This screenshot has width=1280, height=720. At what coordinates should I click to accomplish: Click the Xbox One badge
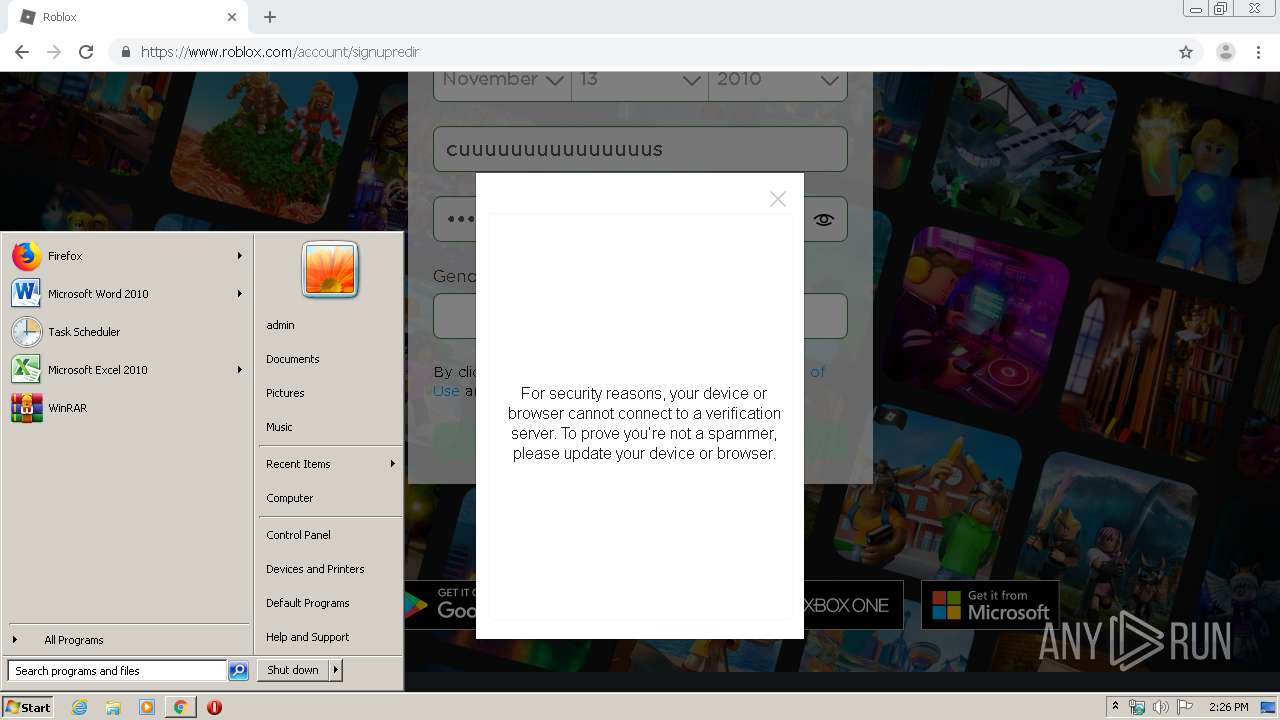point(853,605)
